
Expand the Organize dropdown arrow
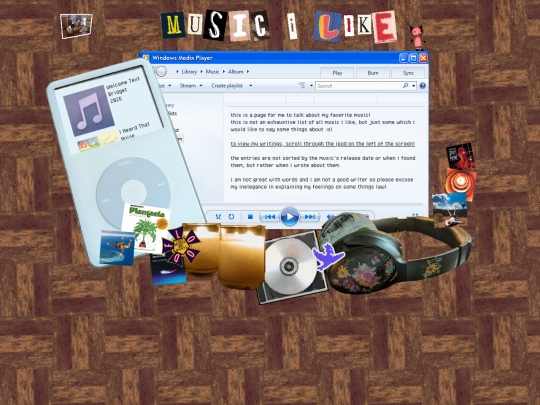[170, 85]
